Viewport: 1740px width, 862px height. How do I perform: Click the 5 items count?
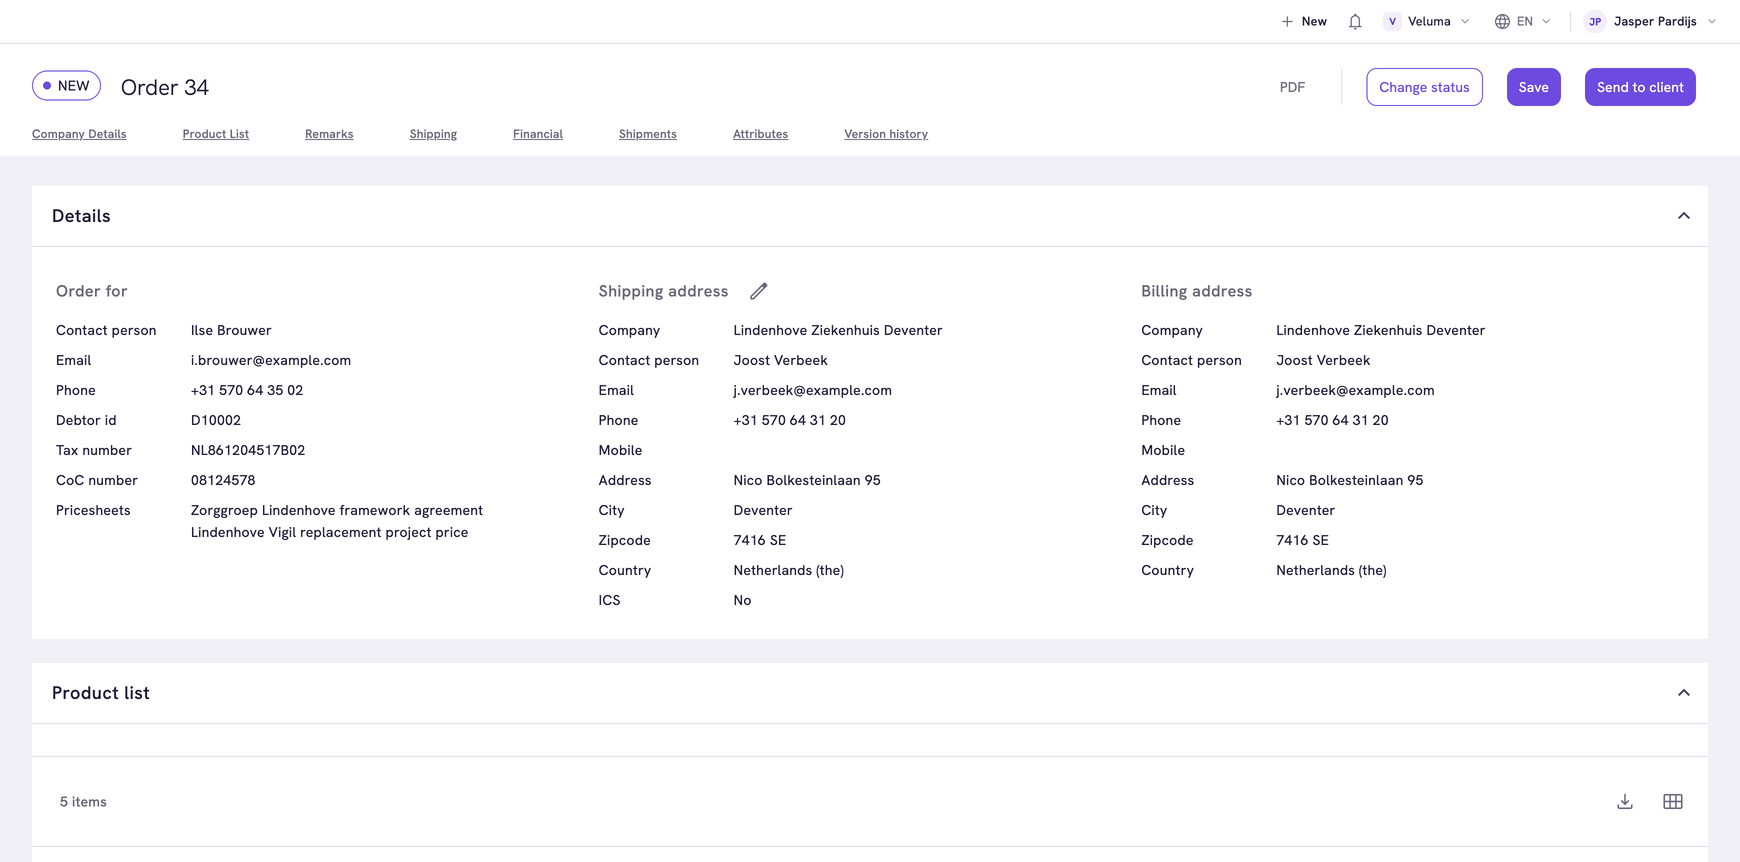(x=83, y=802)
